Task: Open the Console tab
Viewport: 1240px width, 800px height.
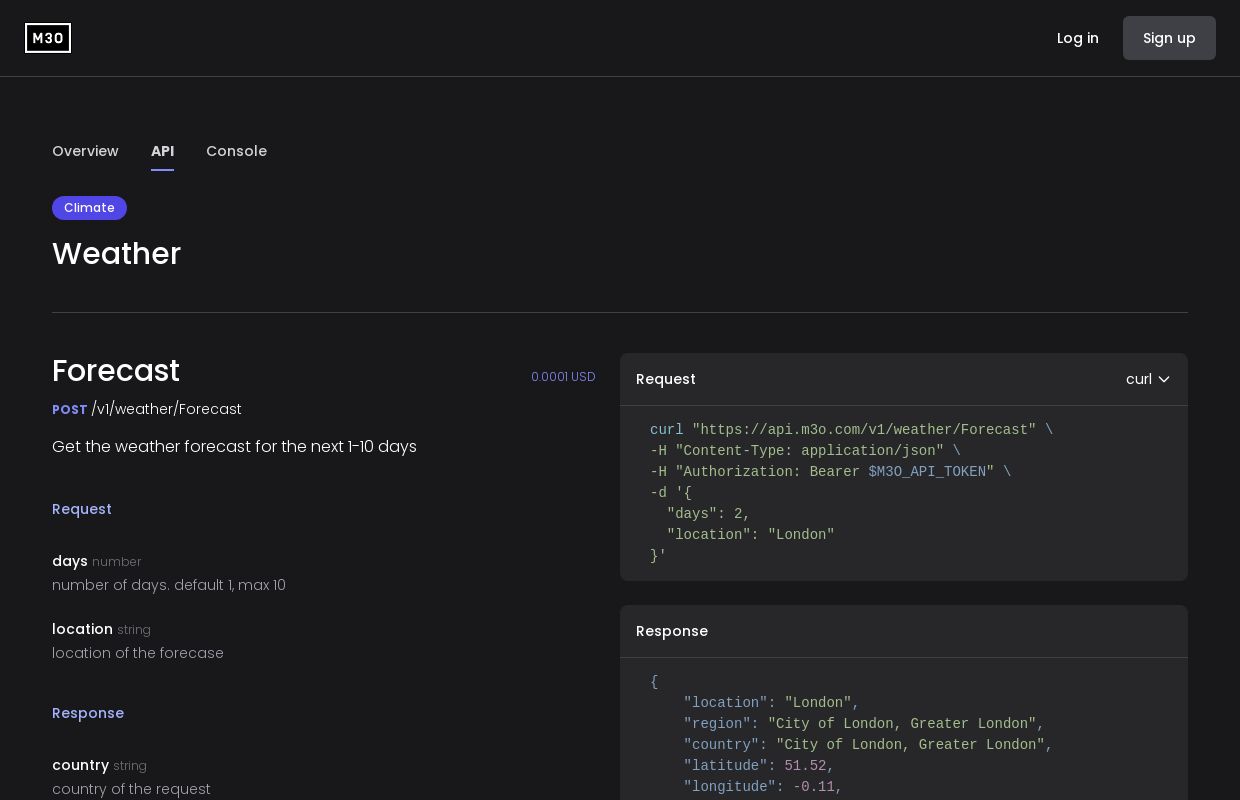Action: coord(236,151)
